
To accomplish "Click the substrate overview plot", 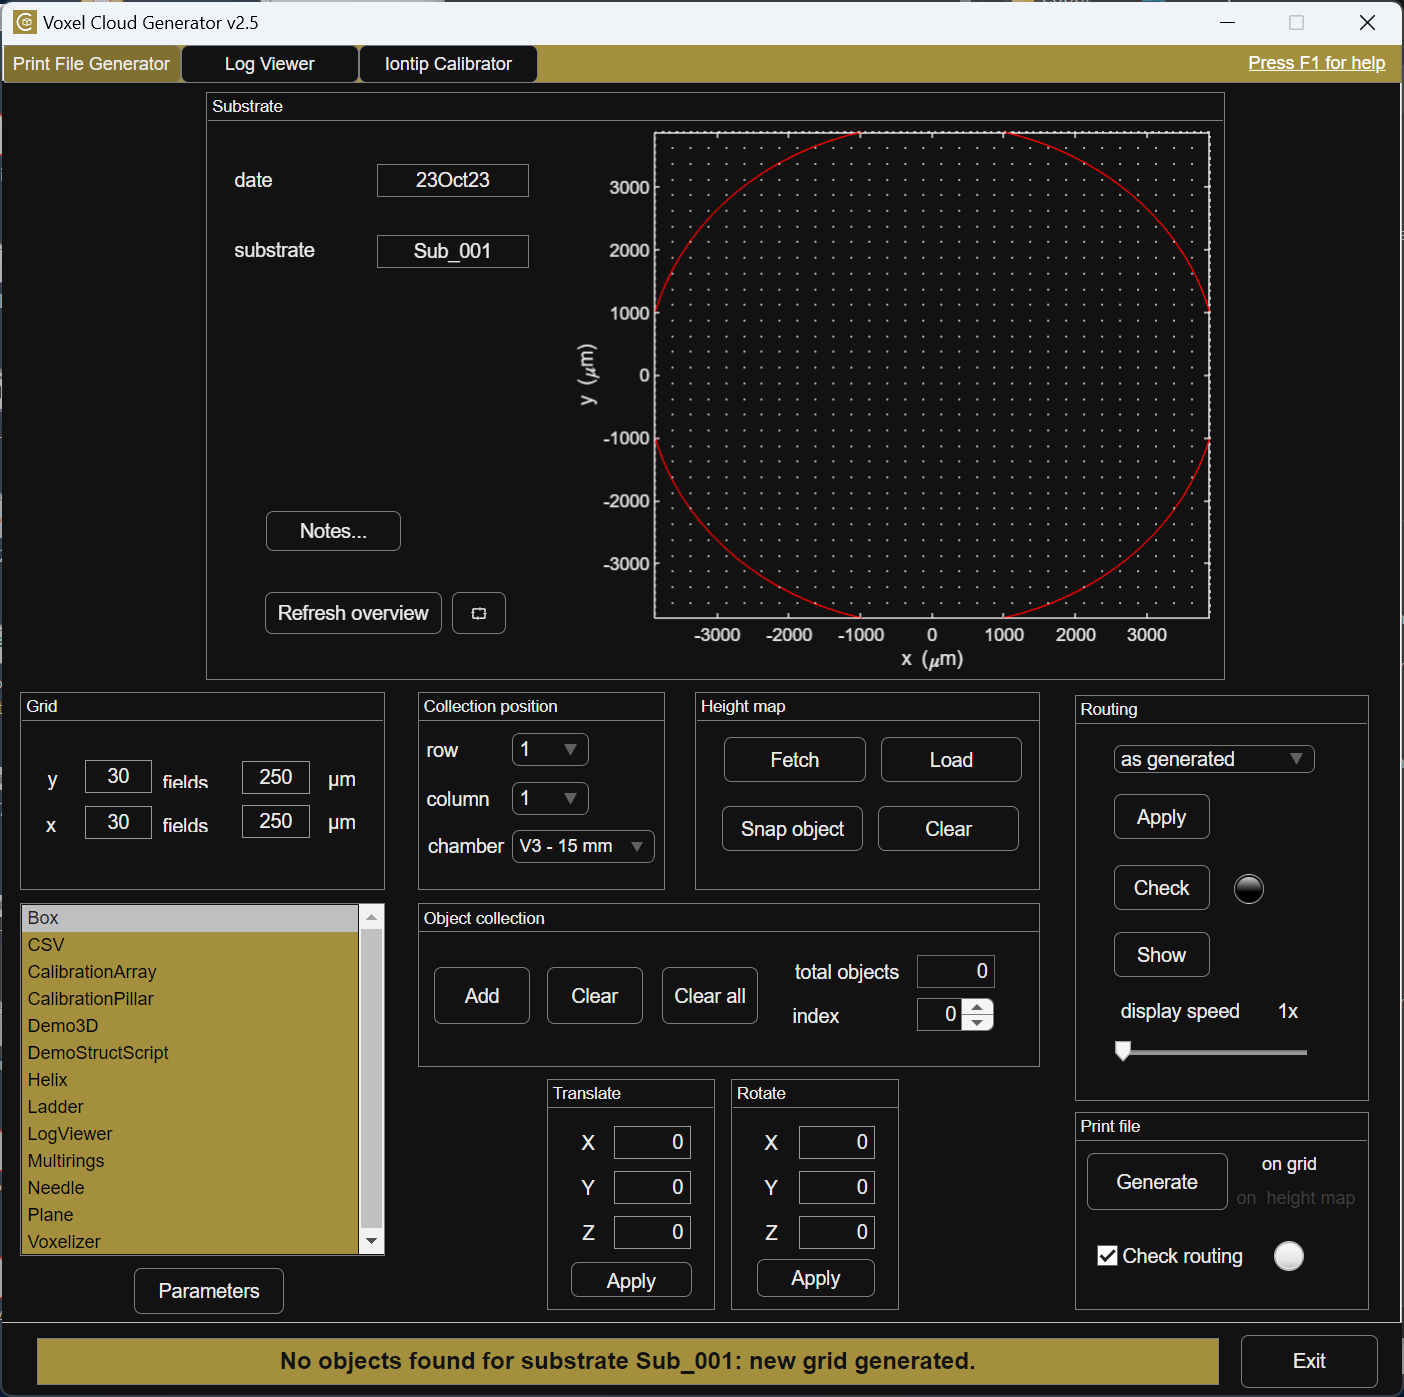I will click(x=932, y=375).
